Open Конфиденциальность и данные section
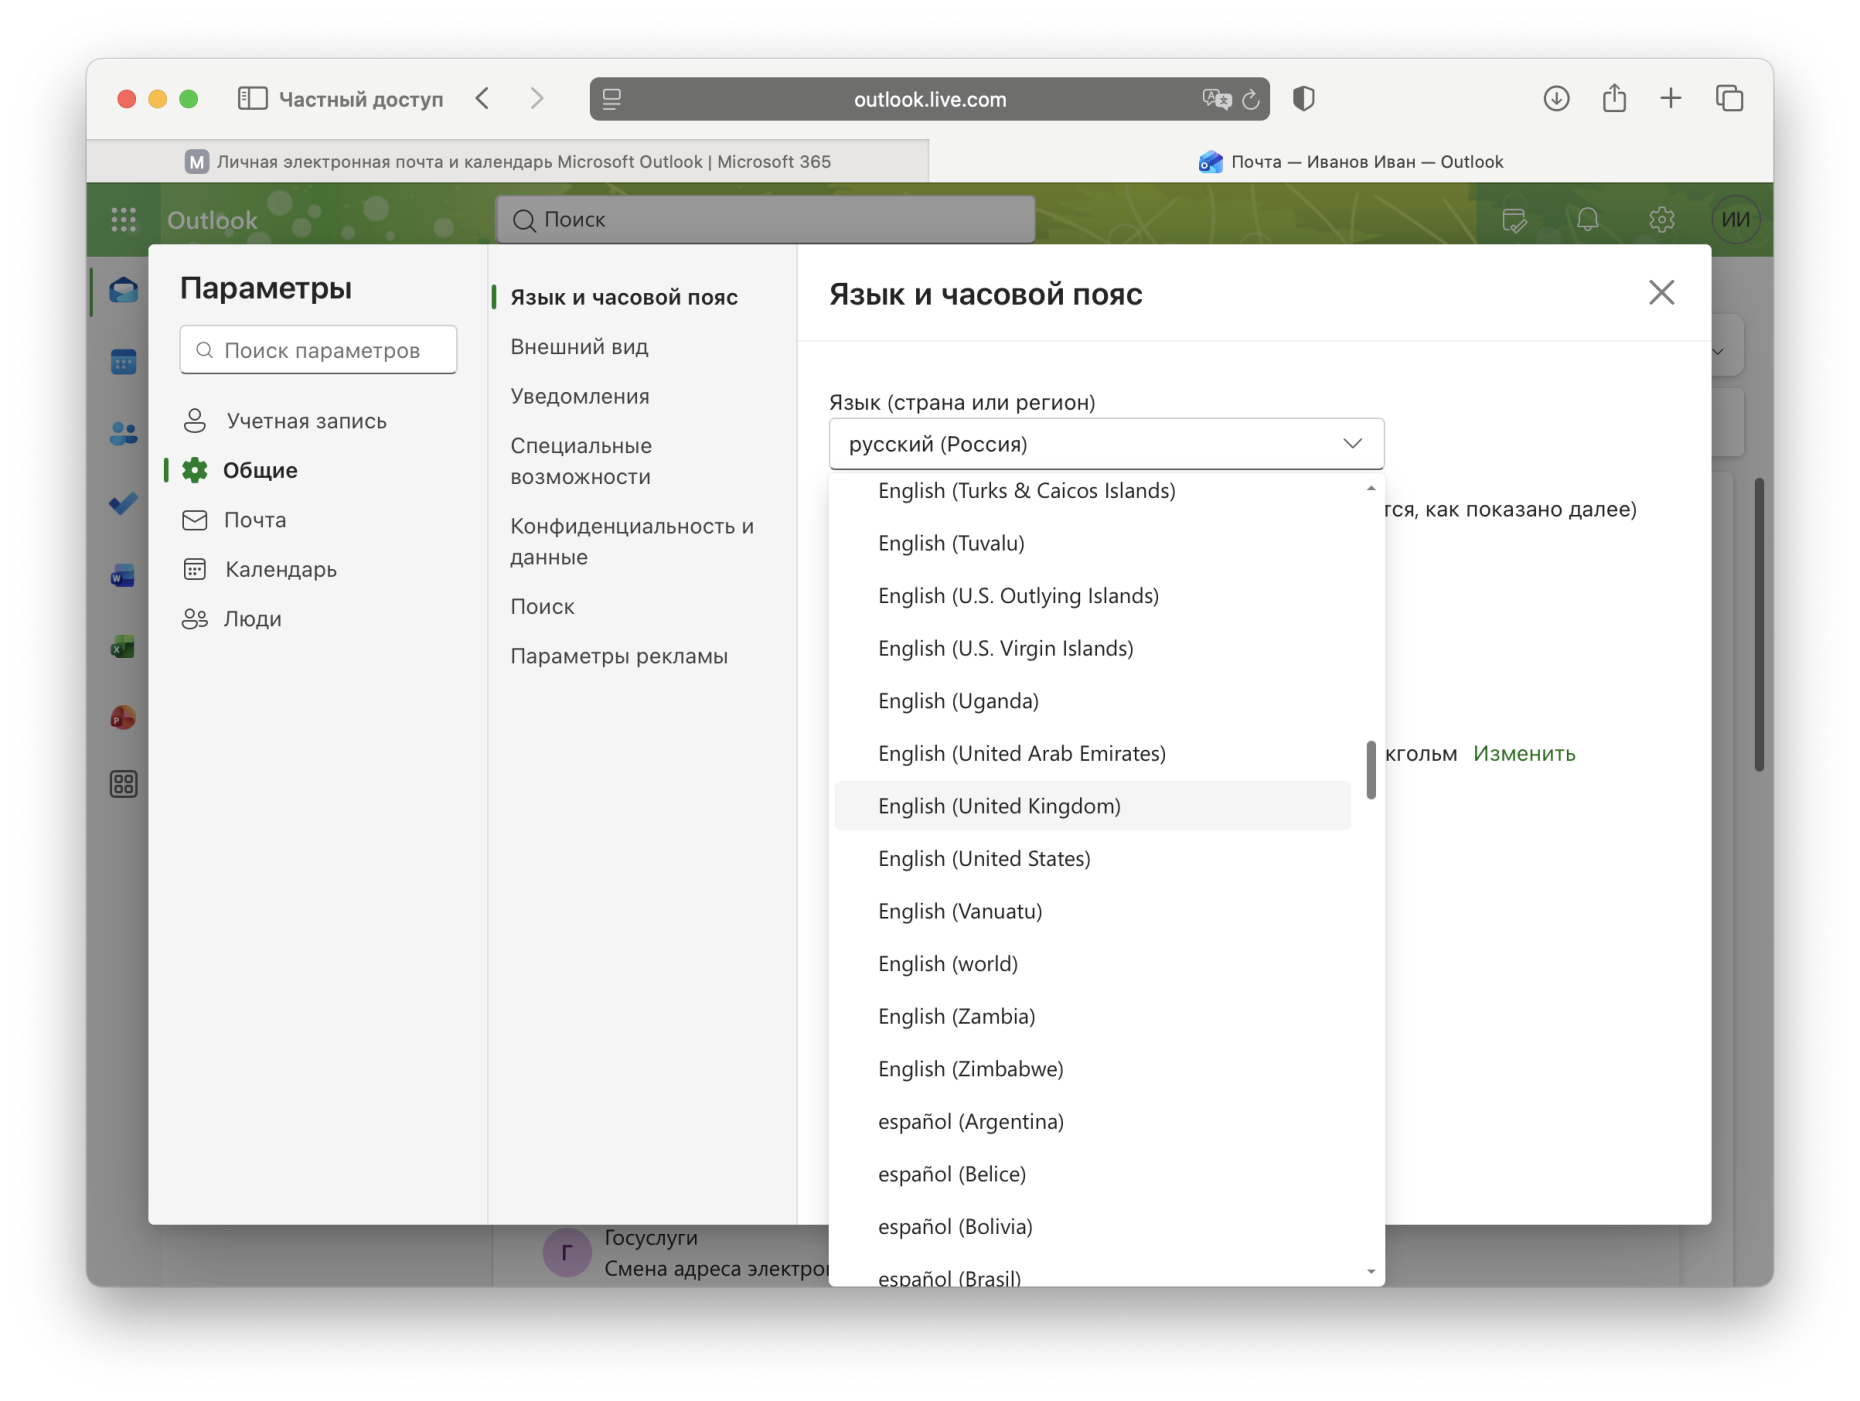 [x=632, y=542]
